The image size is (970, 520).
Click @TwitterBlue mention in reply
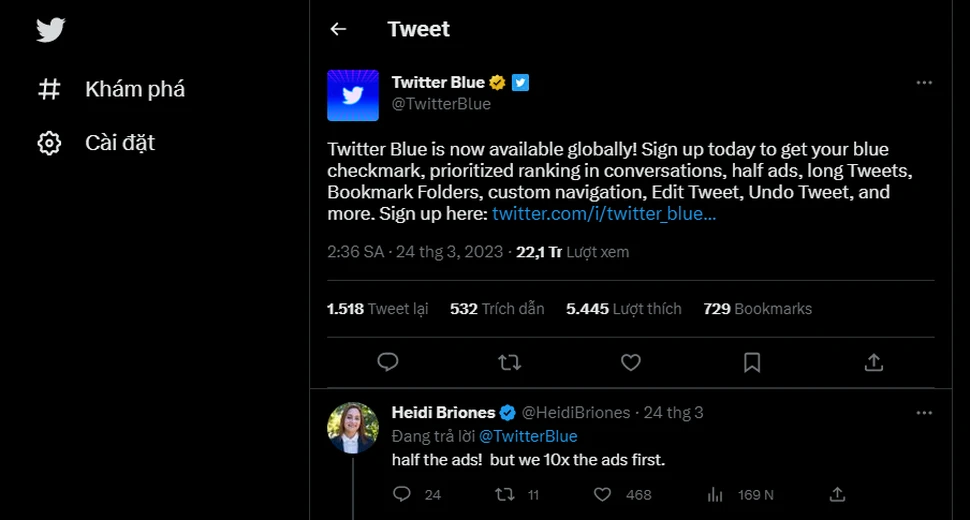(527, 436)
